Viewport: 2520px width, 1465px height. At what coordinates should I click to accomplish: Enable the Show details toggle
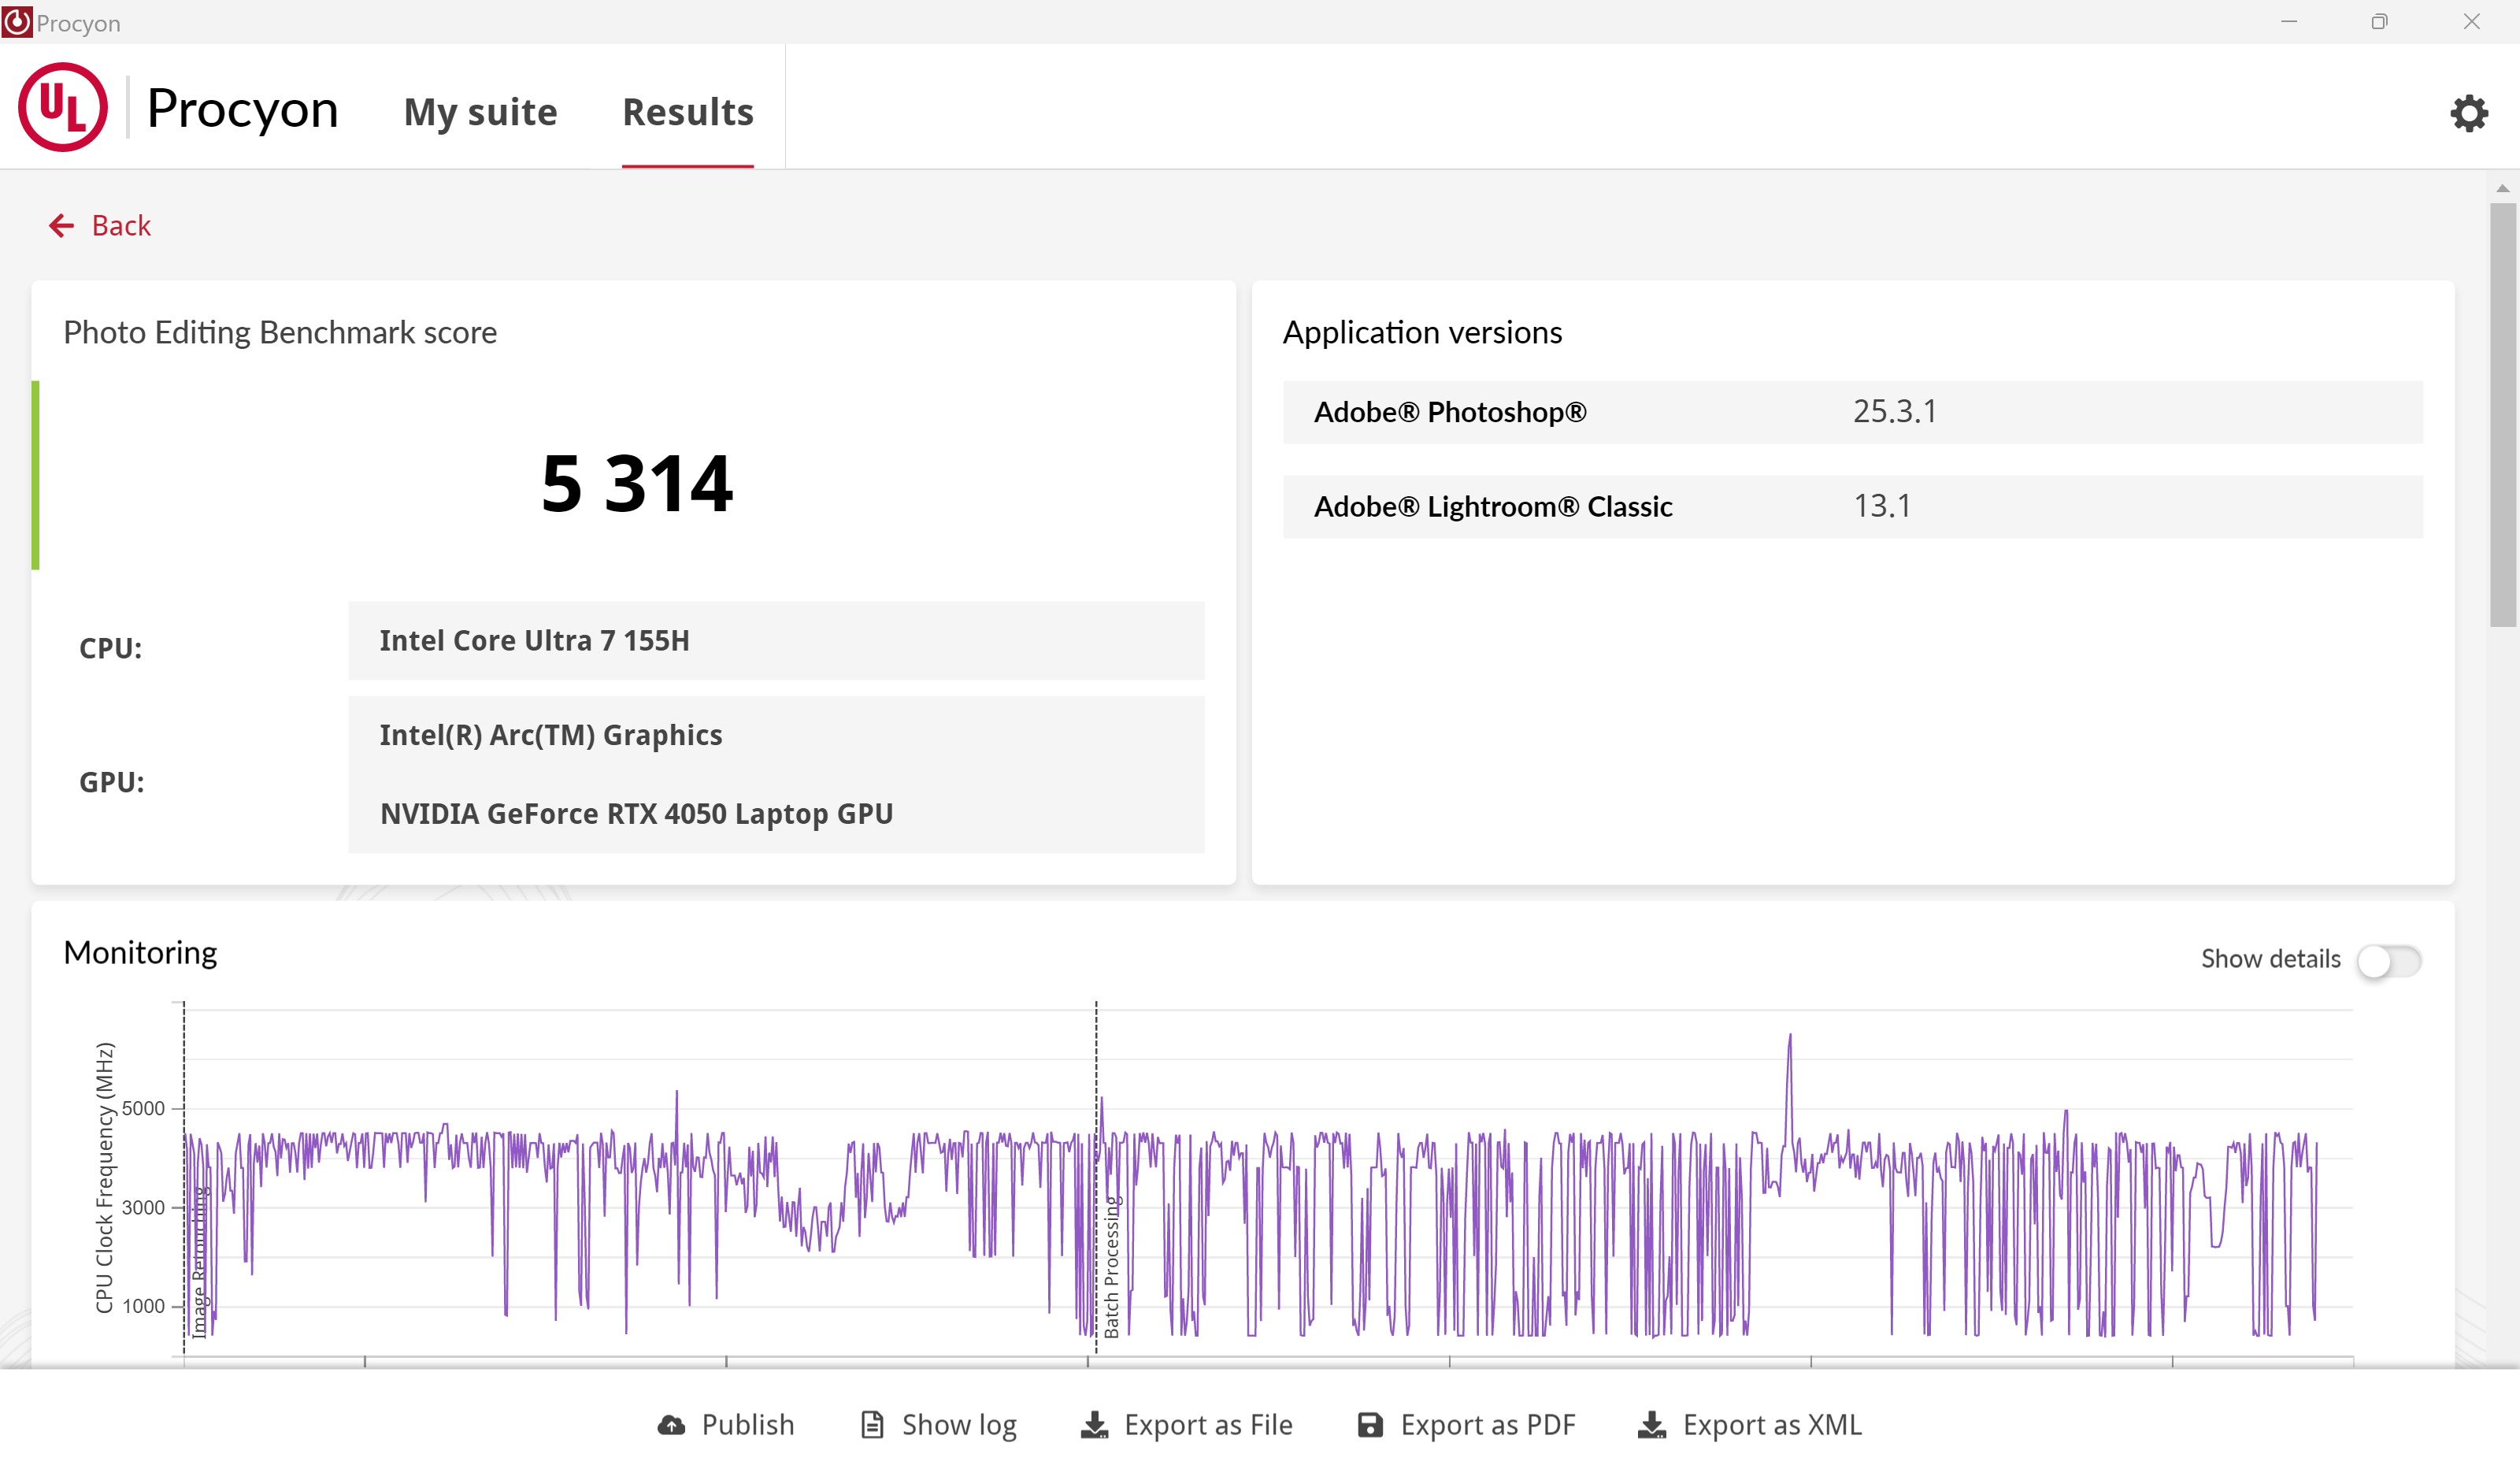[x=2388, y=960]
